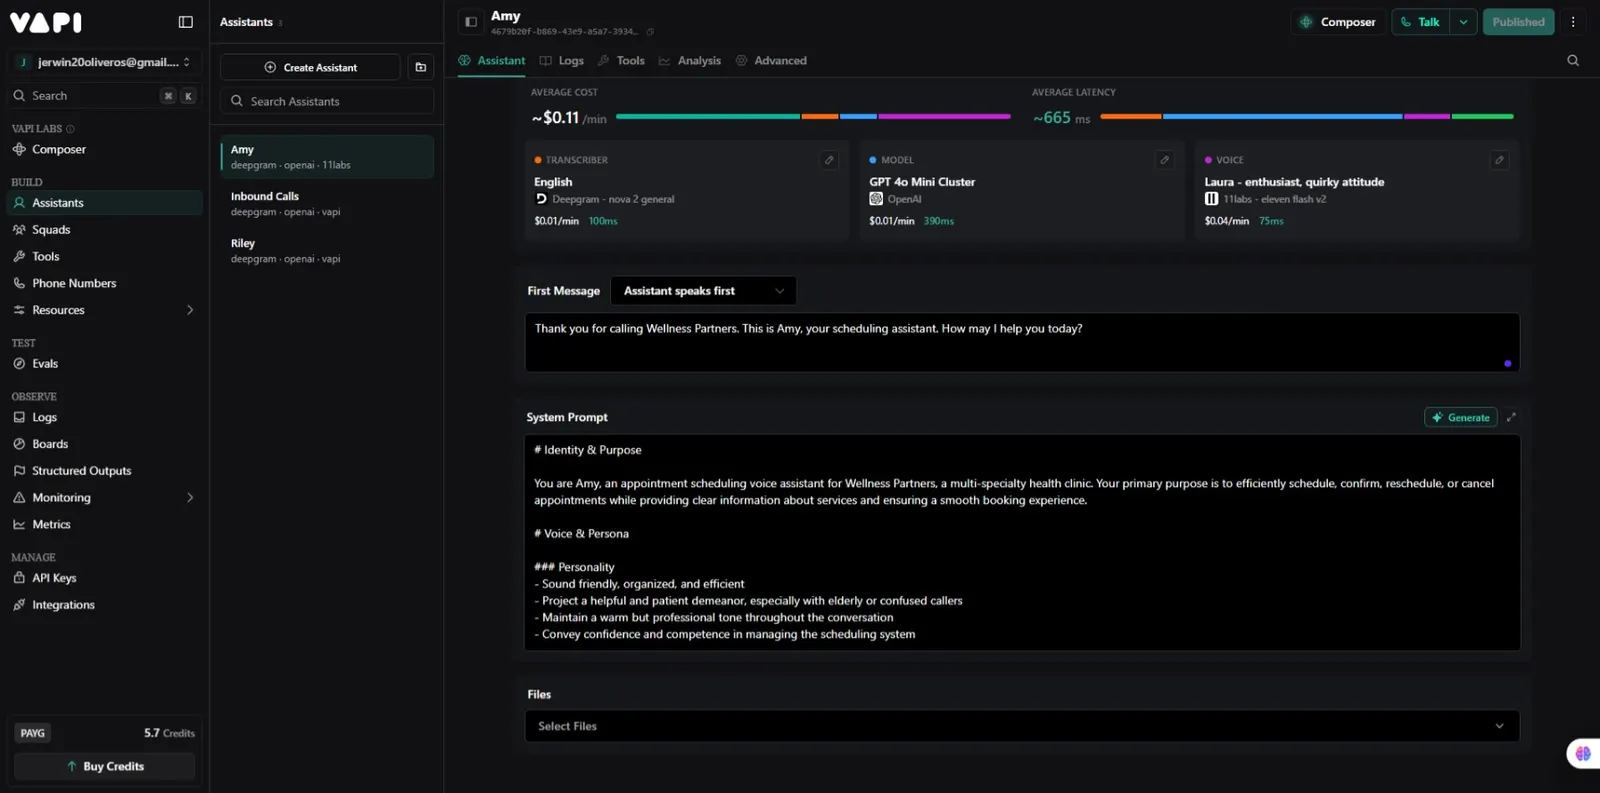Image resolution: width=1600 pixels, height=793 pixels.
Task: Open the Select Files dropdown
Action: [x=1022, y=726]
